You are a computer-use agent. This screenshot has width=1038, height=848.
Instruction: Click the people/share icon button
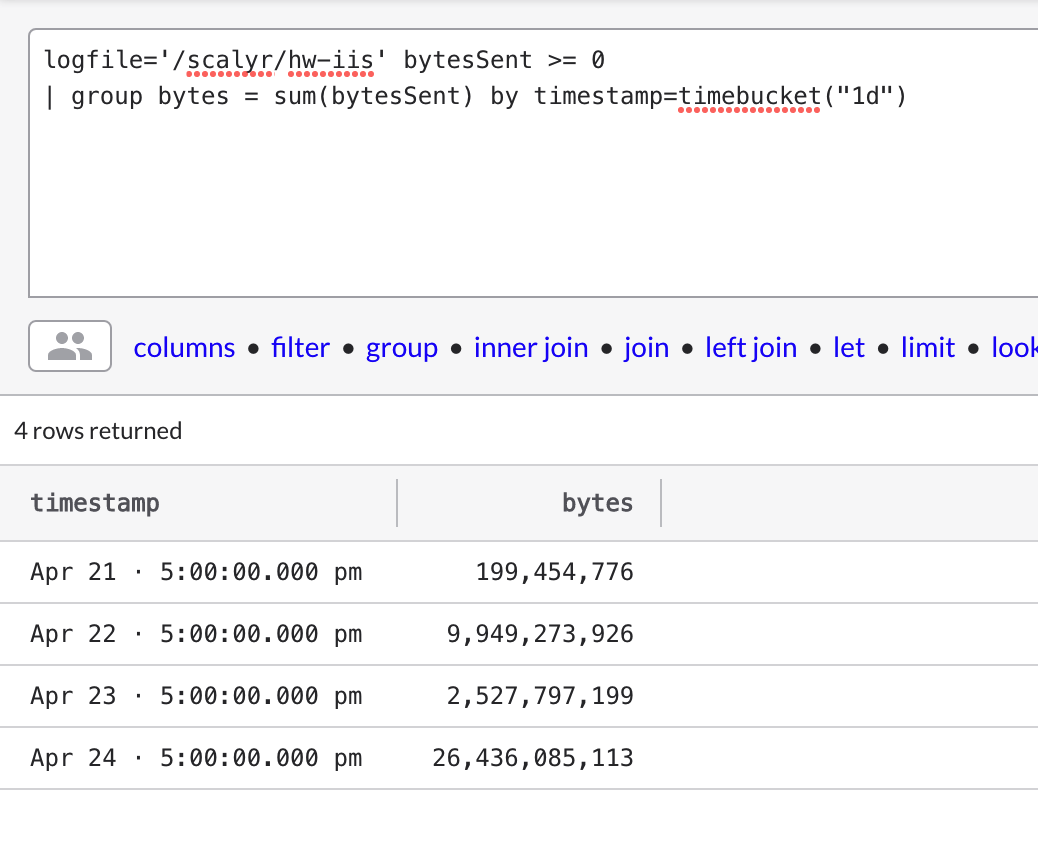70,346
